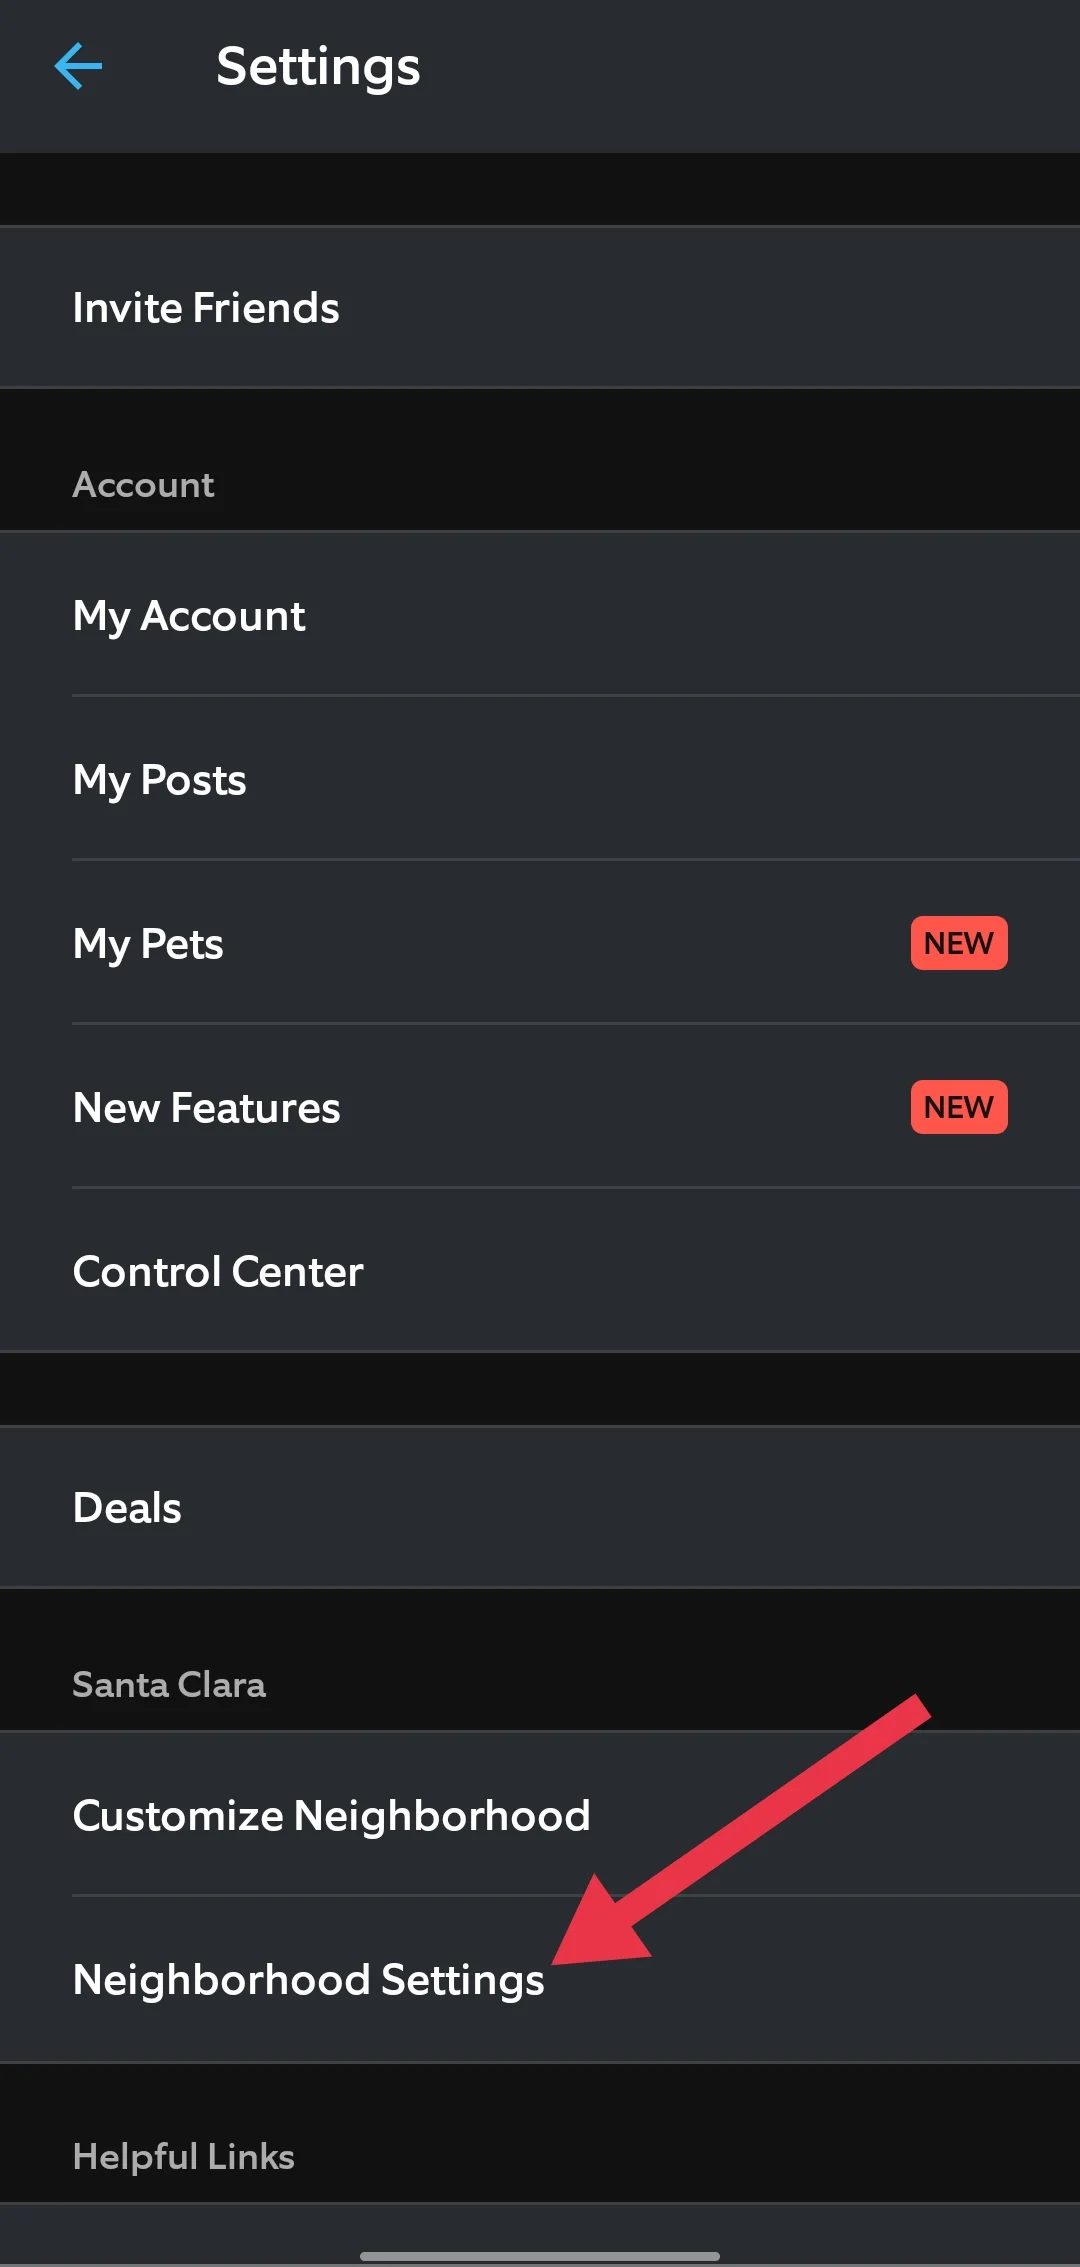Open the New Features entry

[x=207, y=1108]
